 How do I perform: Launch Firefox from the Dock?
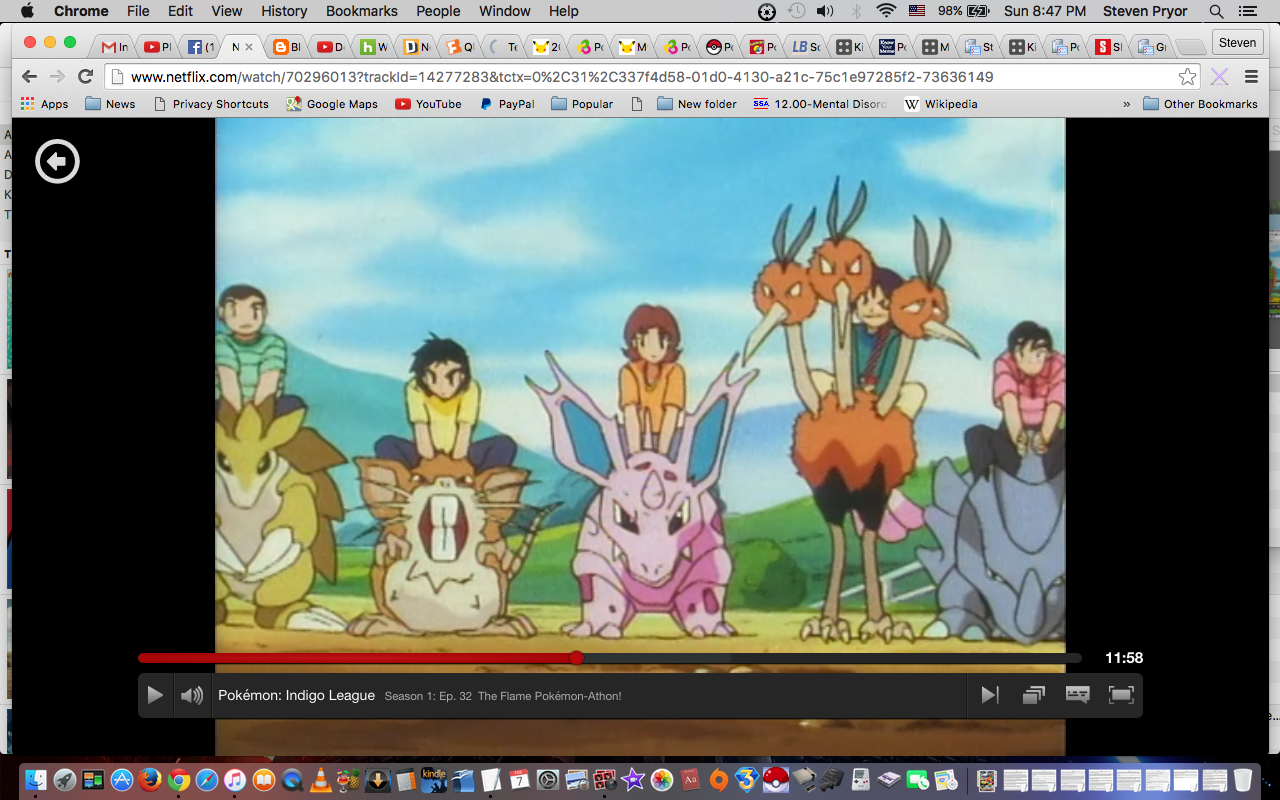[x=151, y=780]
